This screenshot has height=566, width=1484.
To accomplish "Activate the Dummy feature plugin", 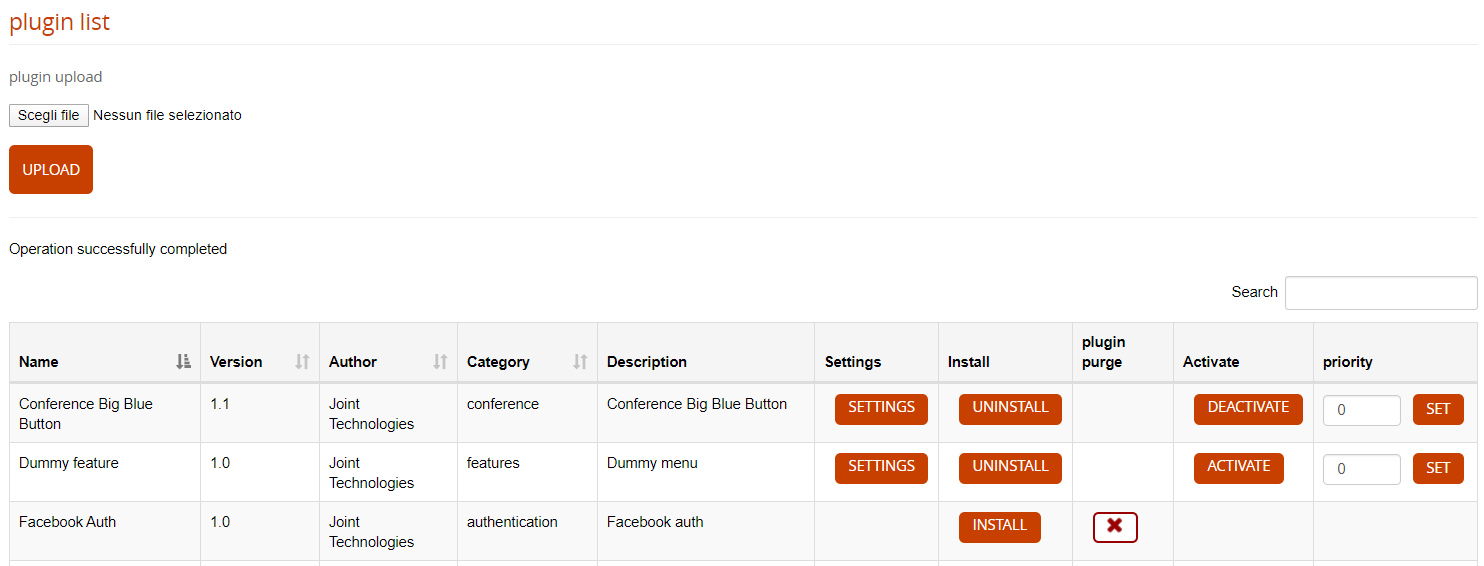I will [x=1238, y=468].
